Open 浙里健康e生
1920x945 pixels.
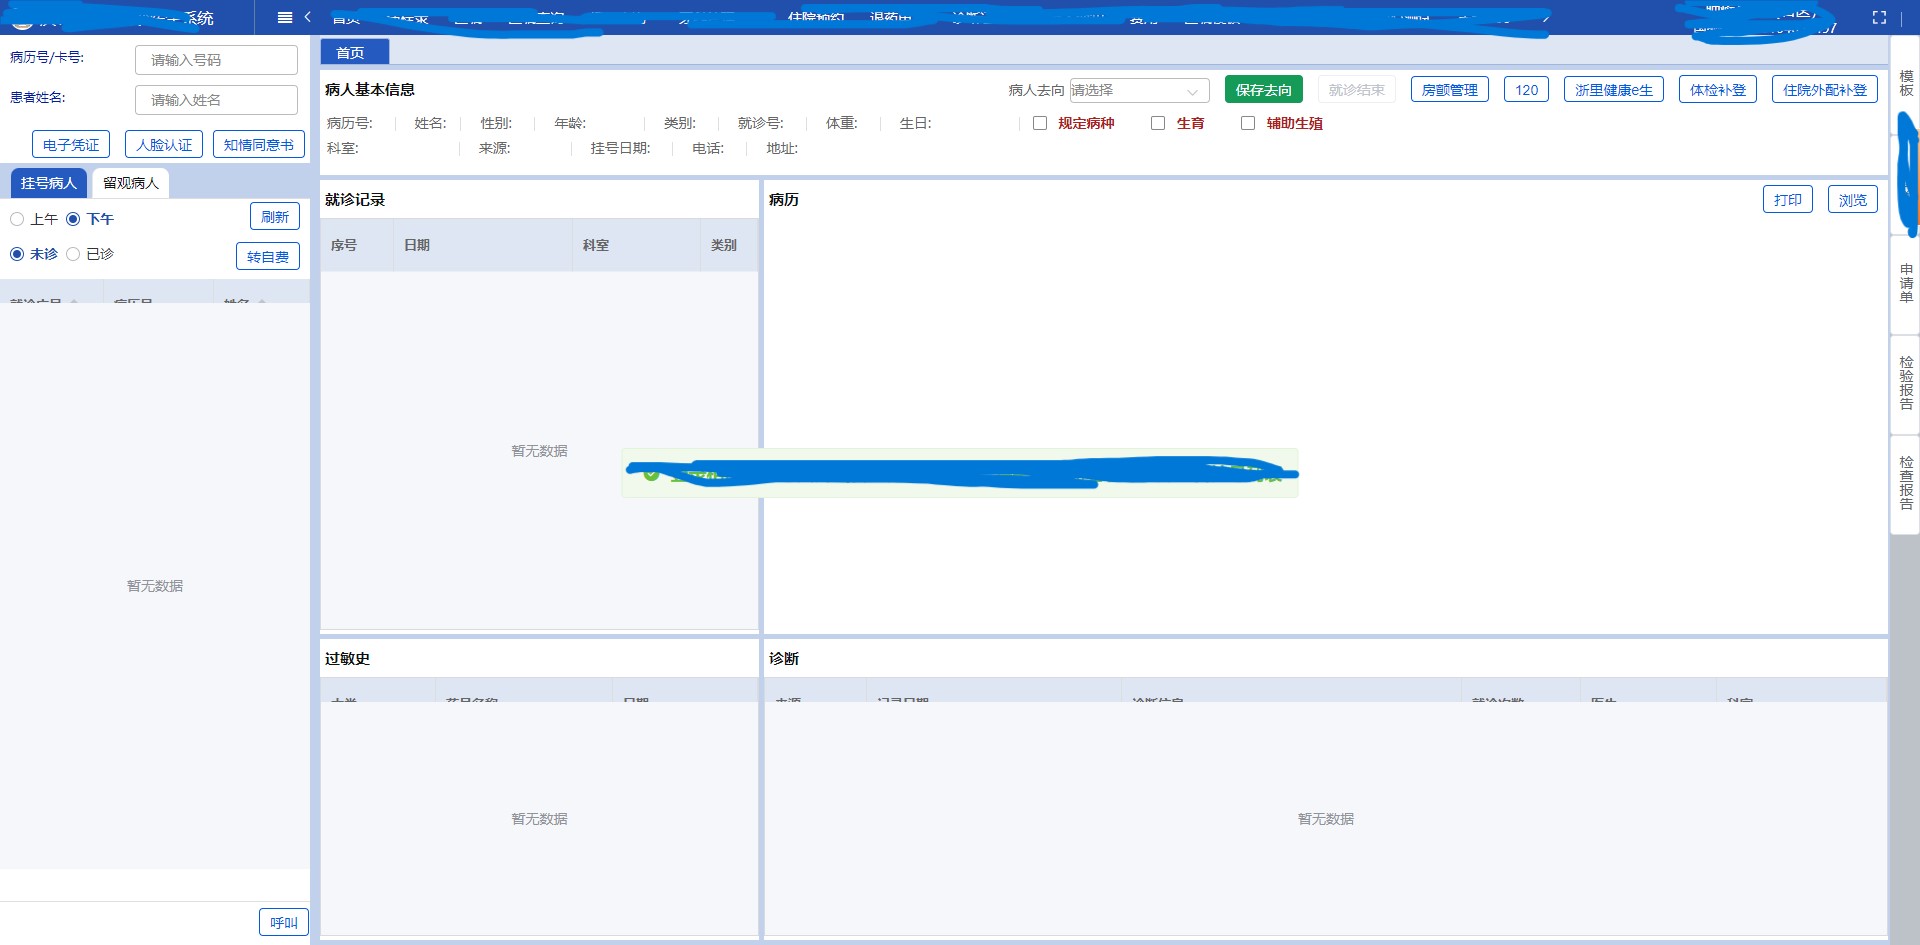point(1614,90)
